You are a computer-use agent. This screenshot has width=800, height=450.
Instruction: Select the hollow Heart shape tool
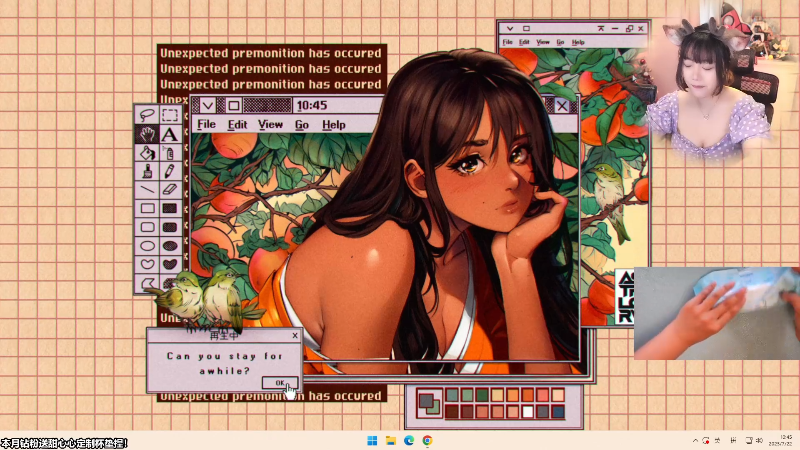click(x=147, y=264)
